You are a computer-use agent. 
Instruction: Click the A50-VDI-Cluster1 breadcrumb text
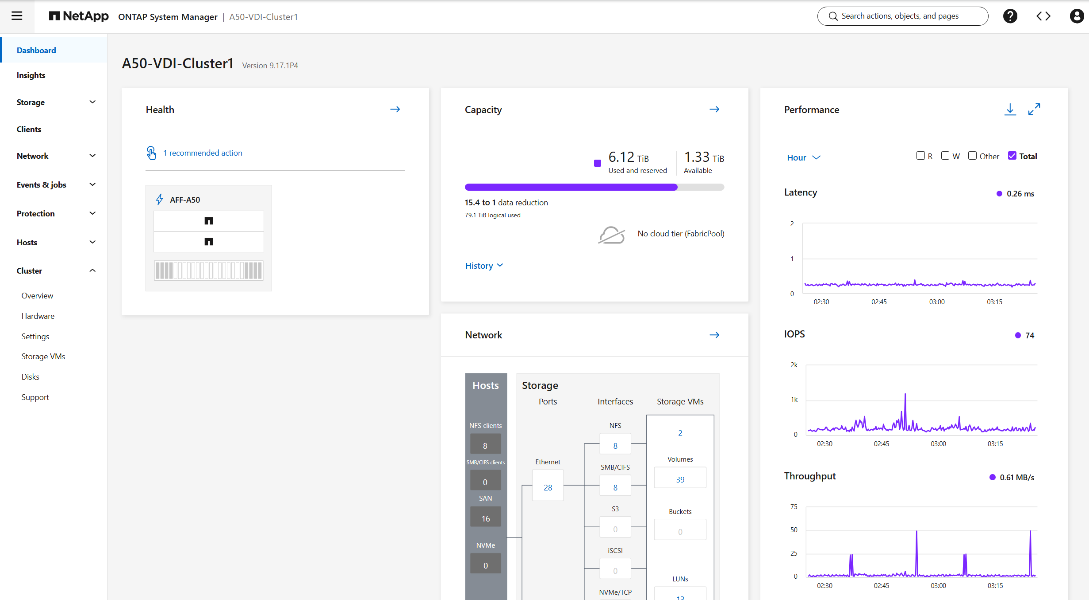coord(264,17)
